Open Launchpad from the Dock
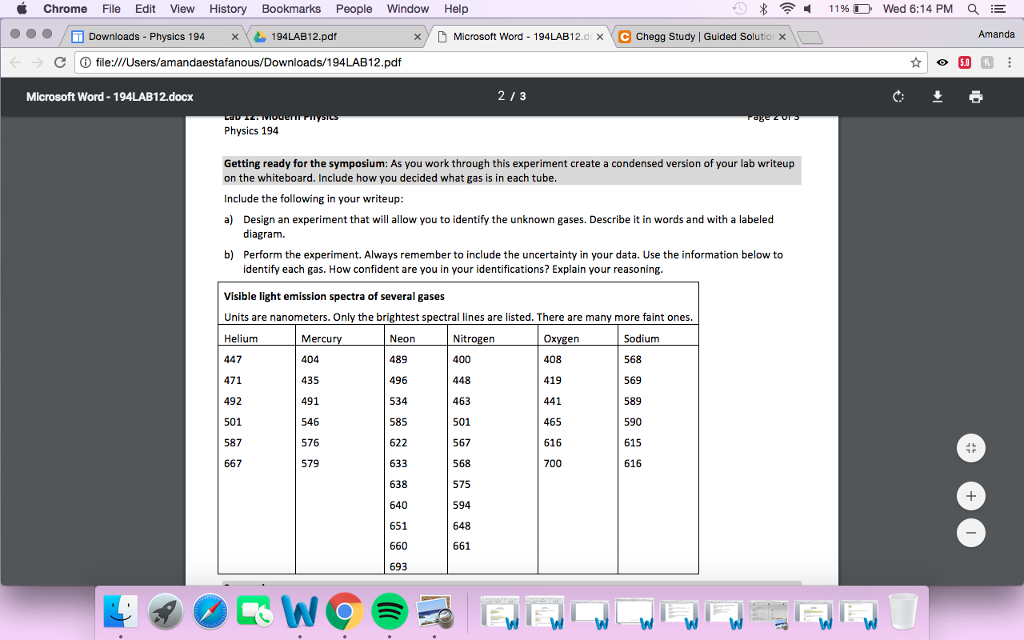 pyautogui.click(x=165, y=612)
